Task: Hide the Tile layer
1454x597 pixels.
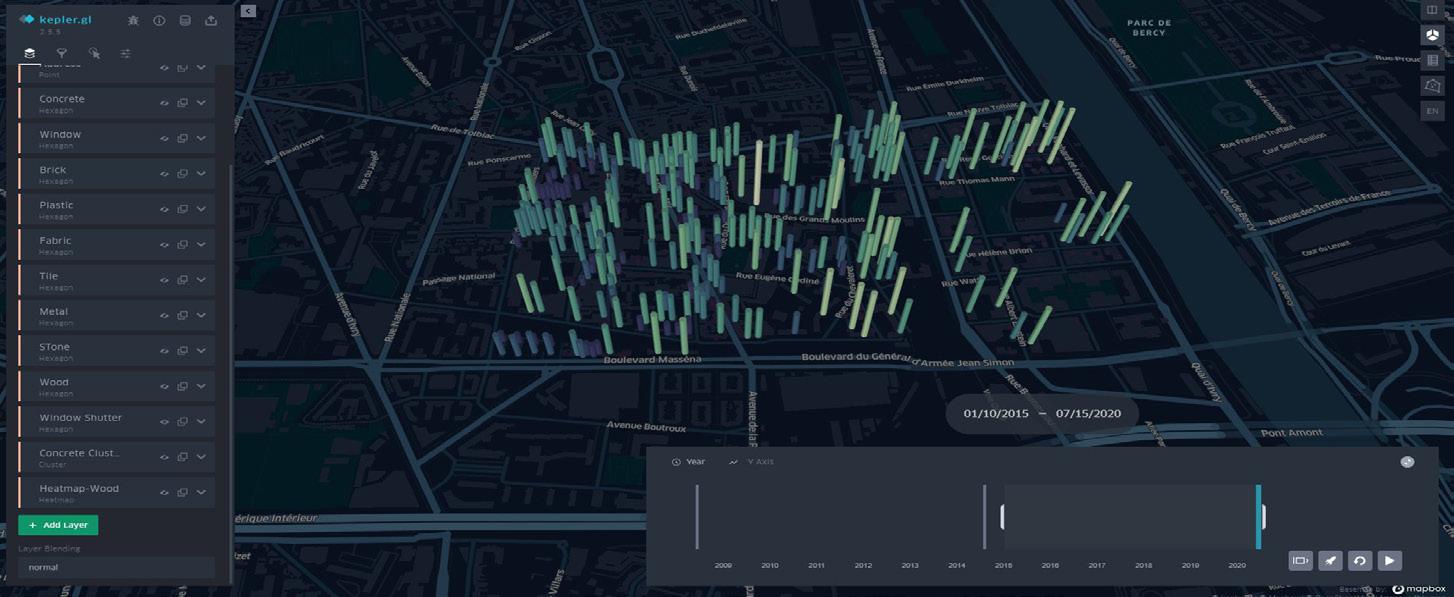Action: tap(164, 280)
